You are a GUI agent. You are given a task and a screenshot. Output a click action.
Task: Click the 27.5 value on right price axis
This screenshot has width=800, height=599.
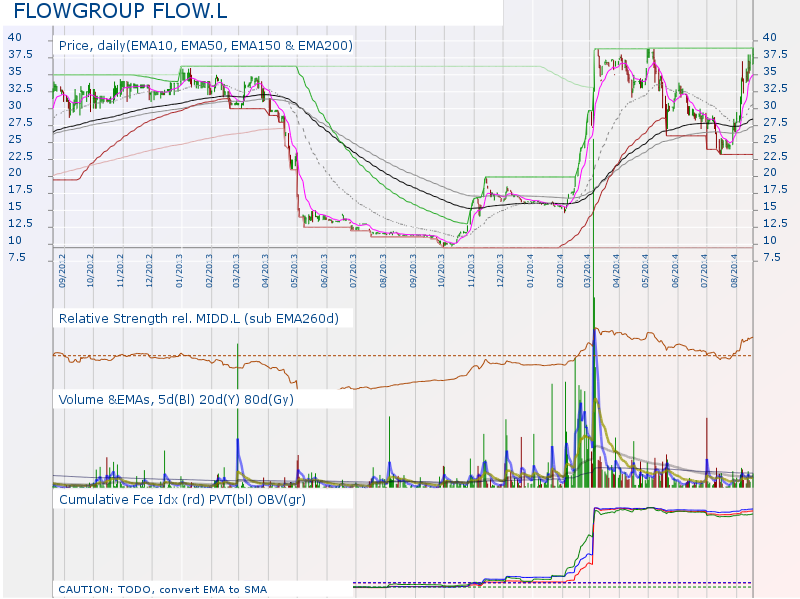point(775,122)
